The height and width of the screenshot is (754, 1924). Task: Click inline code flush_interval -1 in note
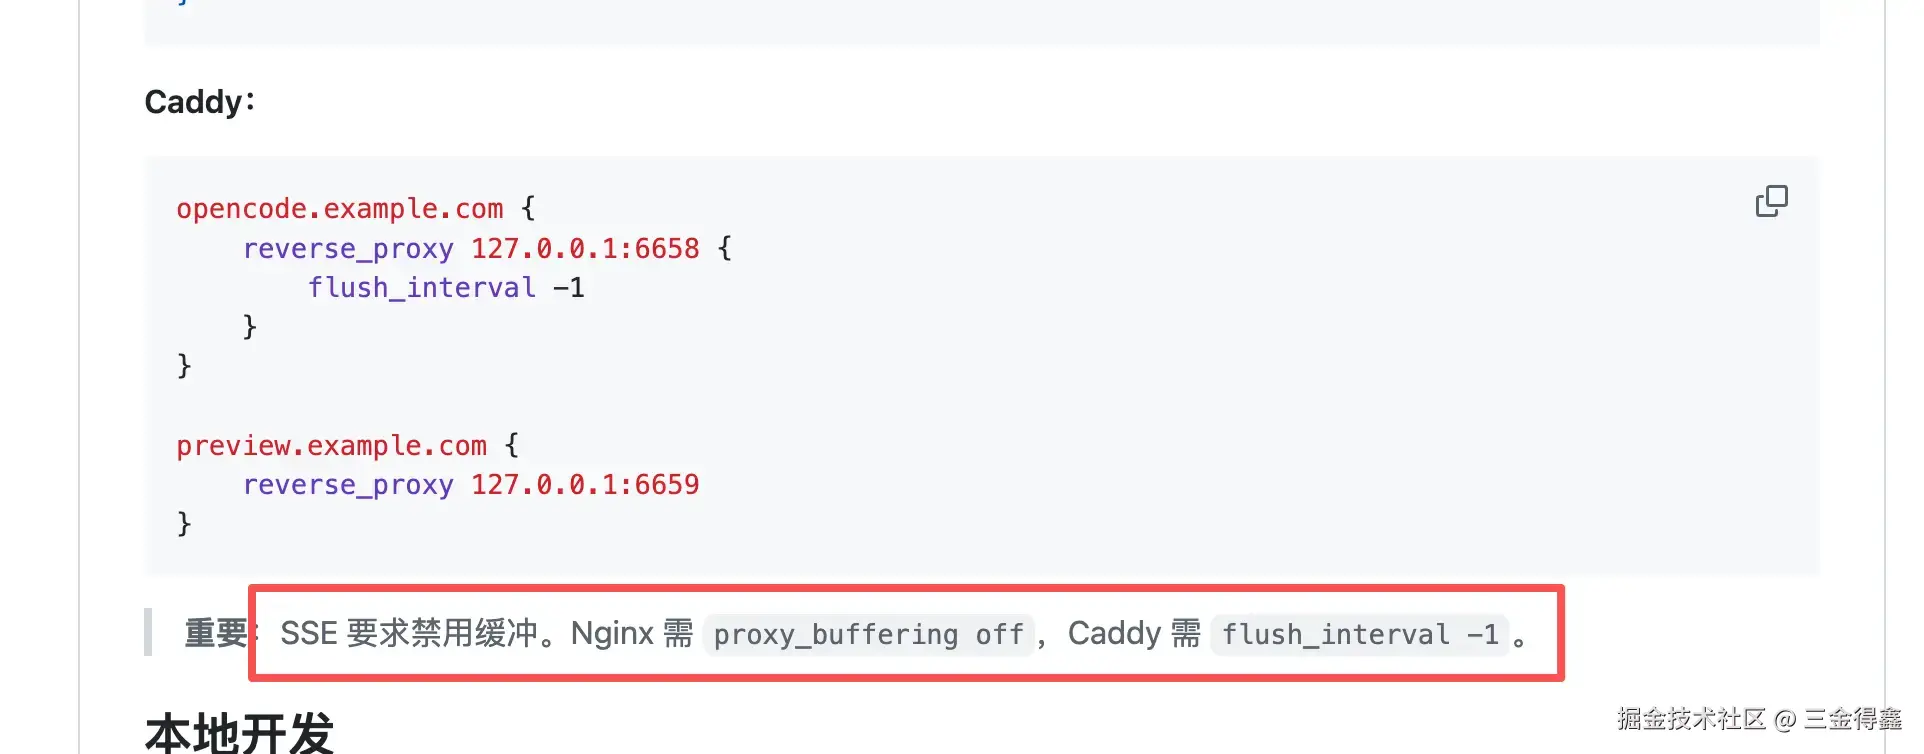pos(1360,634)
